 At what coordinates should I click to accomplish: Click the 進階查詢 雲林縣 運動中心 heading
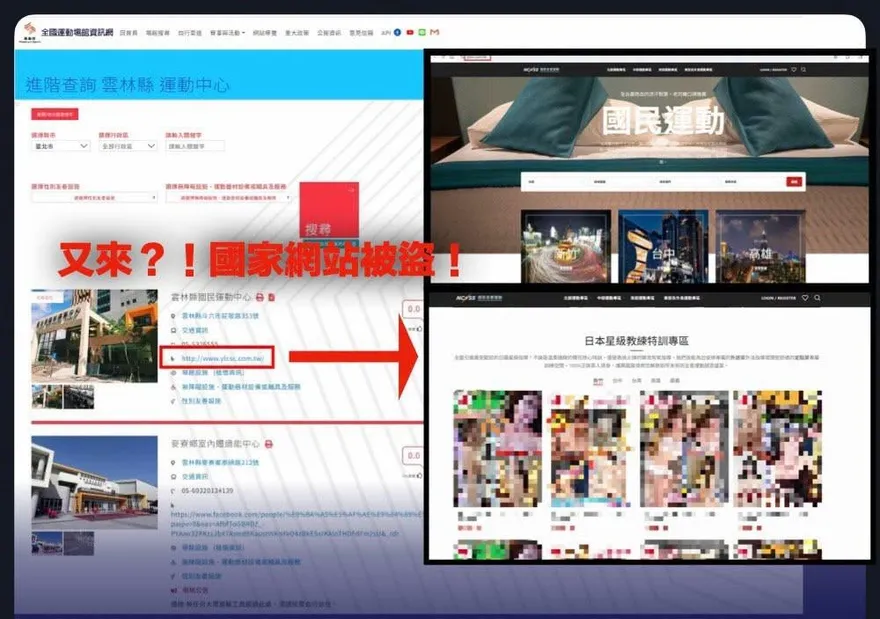[x=127, y=85]
